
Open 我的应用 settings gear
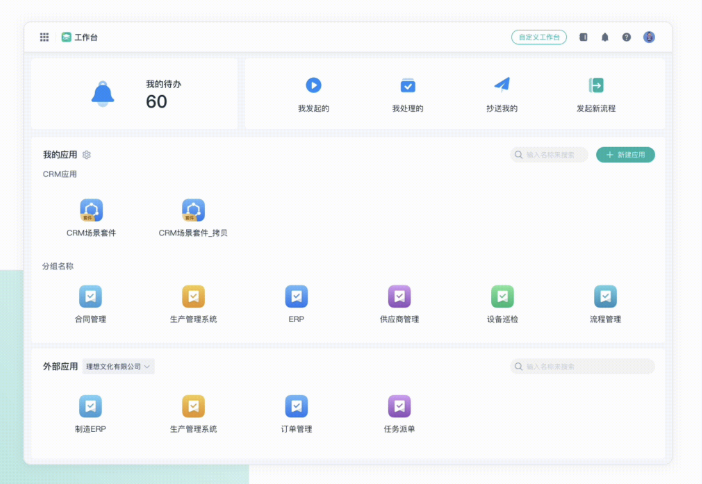pos(86,155)
